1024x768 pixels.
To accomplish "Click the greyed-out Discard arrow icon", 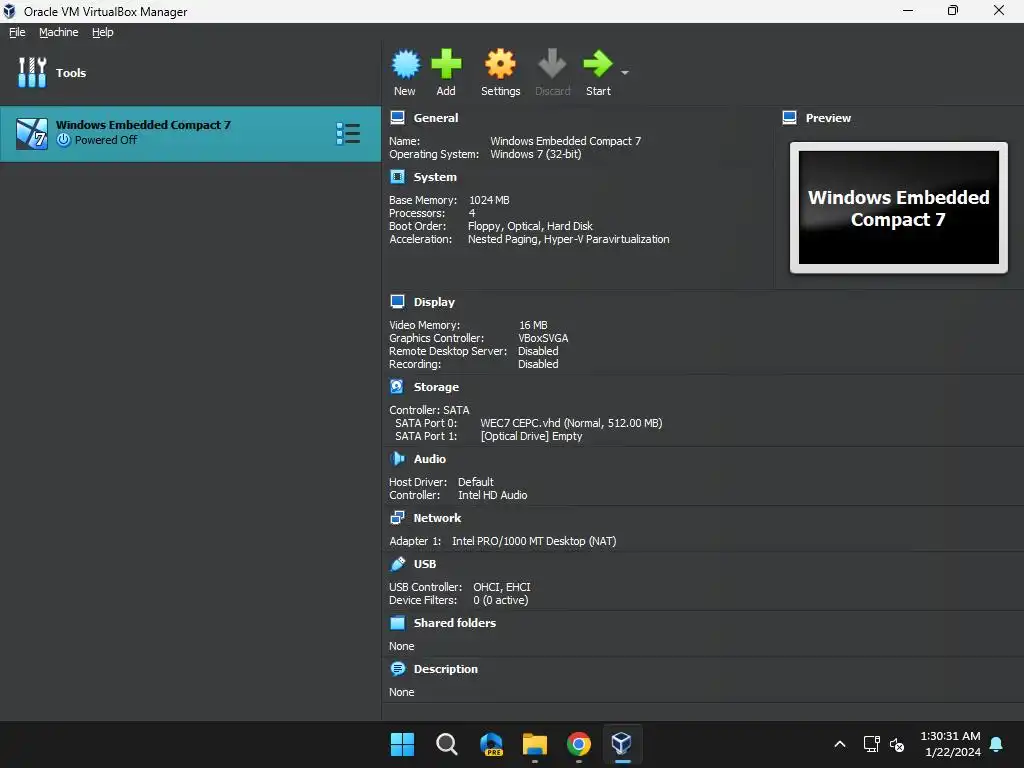I will tap(552, 64).
